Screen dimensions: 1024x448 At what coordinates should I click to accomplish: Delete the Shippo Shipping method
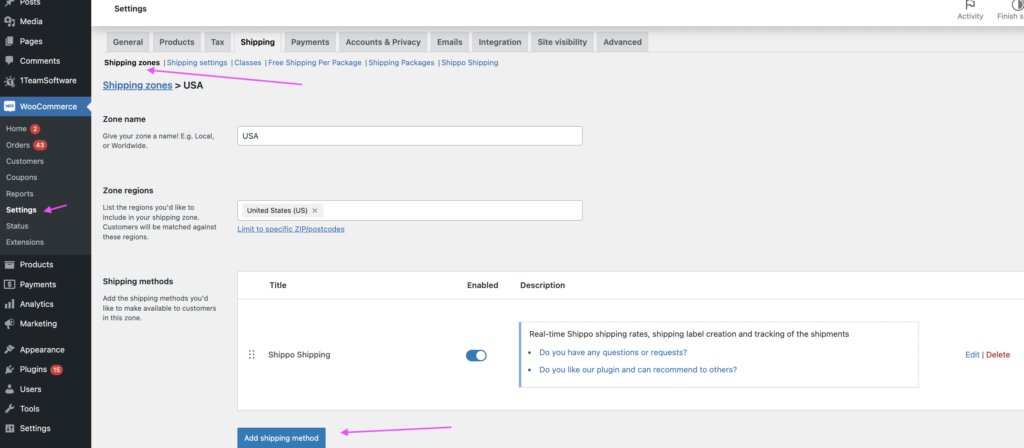998,355
